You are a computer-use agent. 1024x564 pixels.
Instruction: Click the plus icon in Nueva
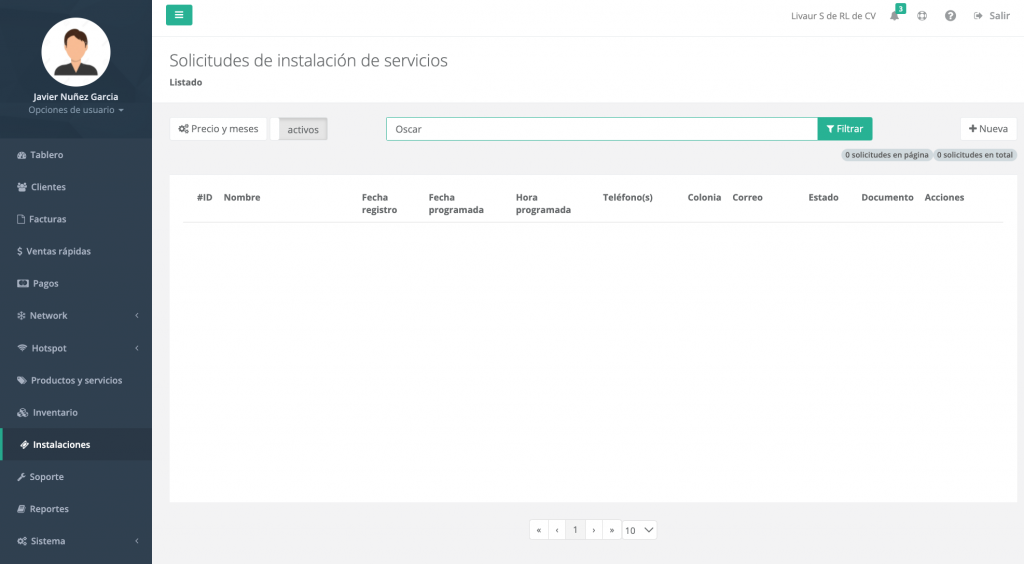coord(972,129)
